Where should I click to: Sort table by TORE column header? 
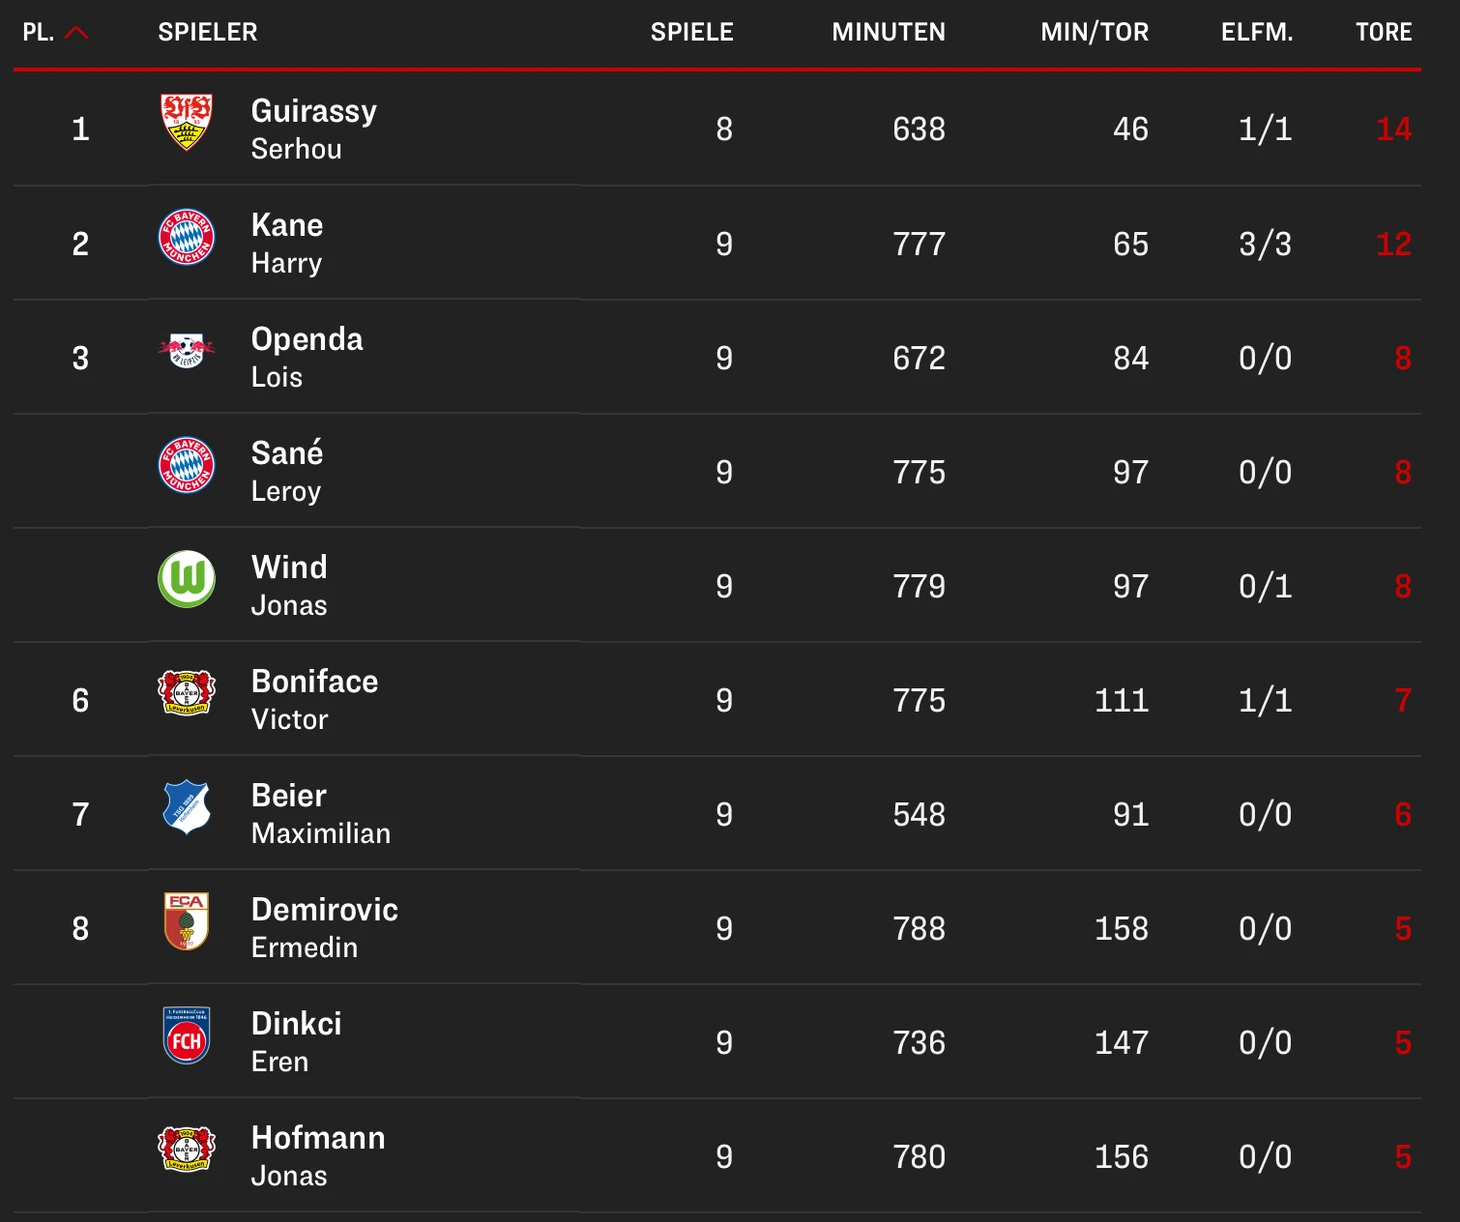coord(1383,33)
